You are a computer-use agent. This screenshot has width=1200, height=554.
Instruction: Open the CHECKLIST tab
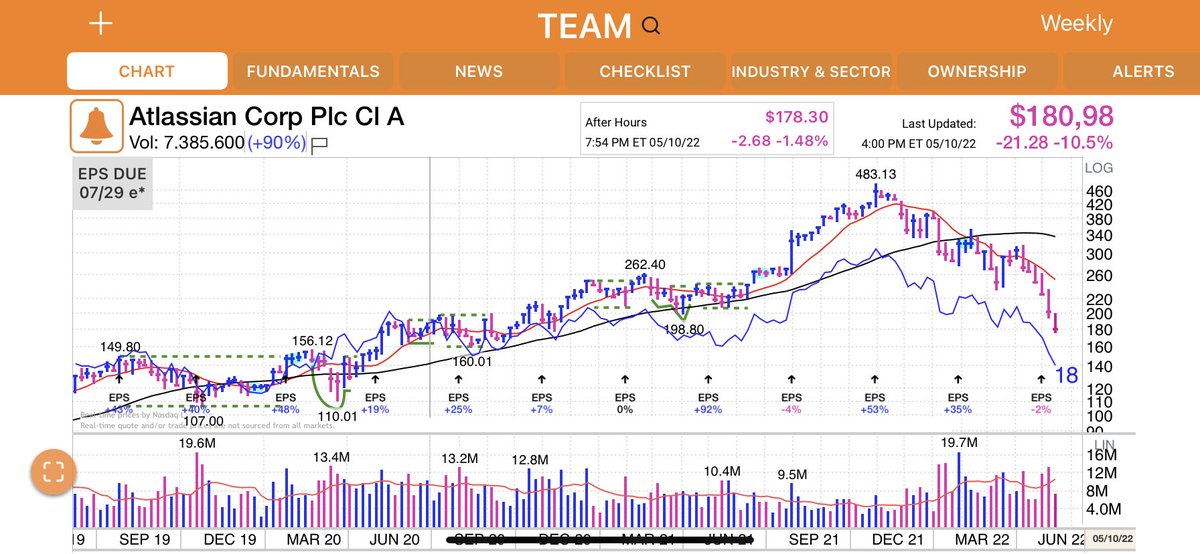tap(645, 71)
